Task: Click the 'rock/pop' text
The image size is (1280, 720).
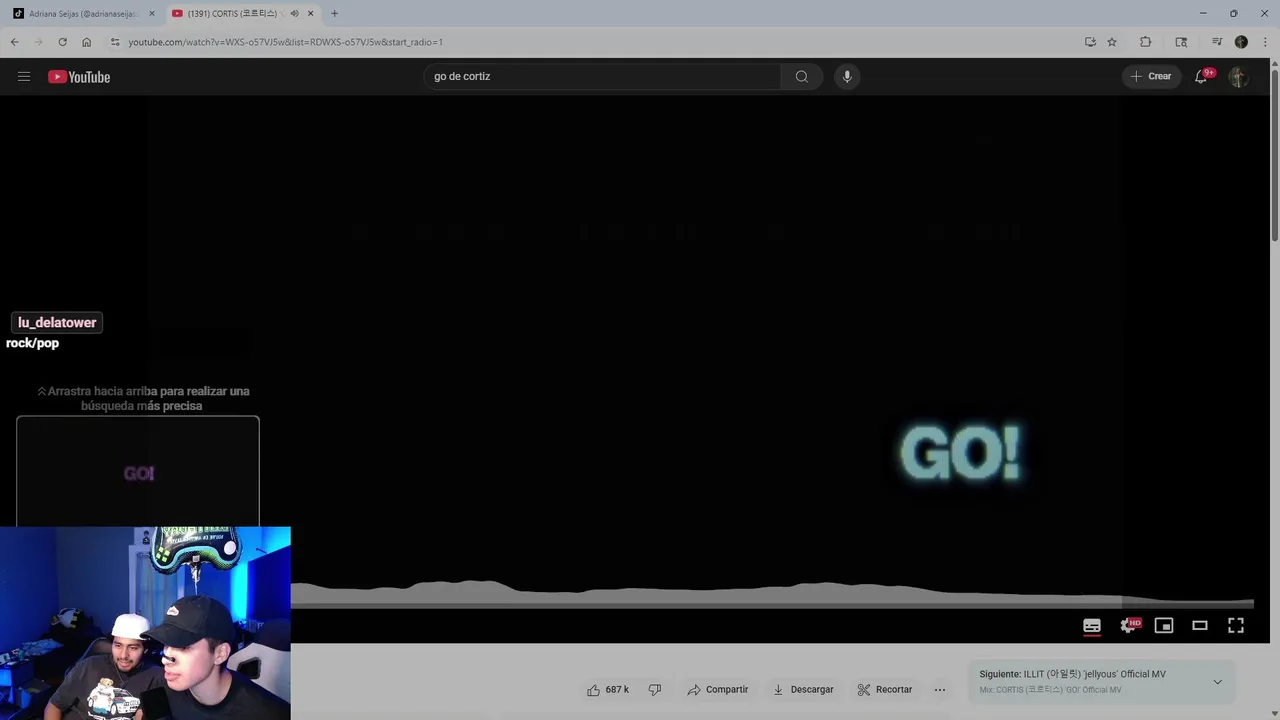Action: [x=33, y=343]
